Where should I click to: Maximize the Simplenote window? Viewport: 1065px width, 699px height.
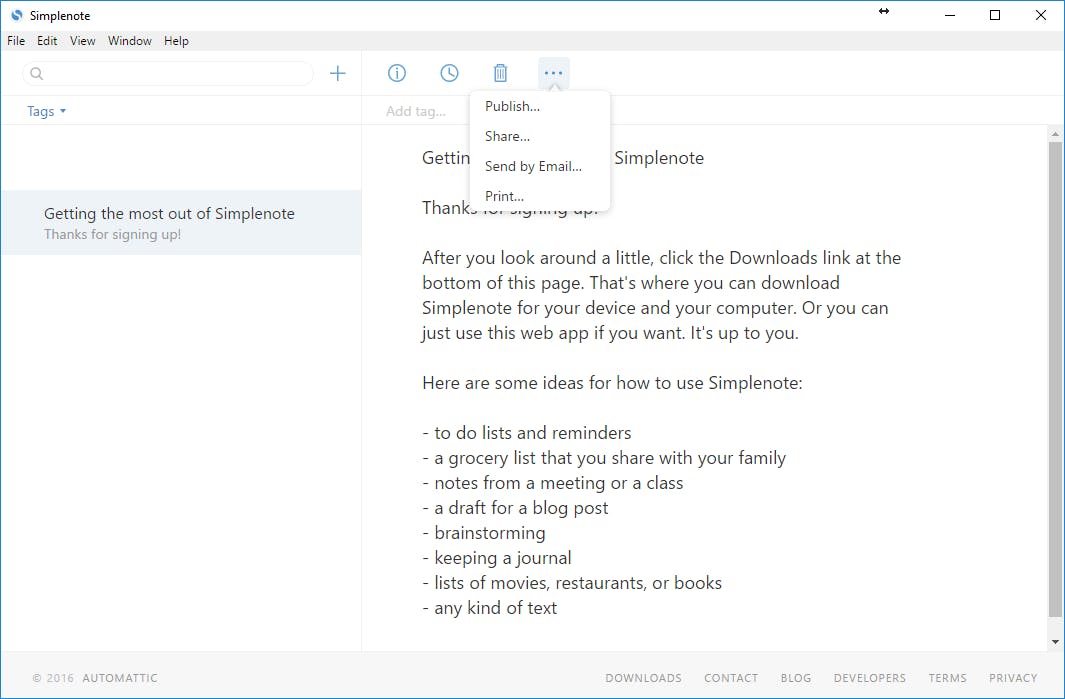click(x=995, y=15)
